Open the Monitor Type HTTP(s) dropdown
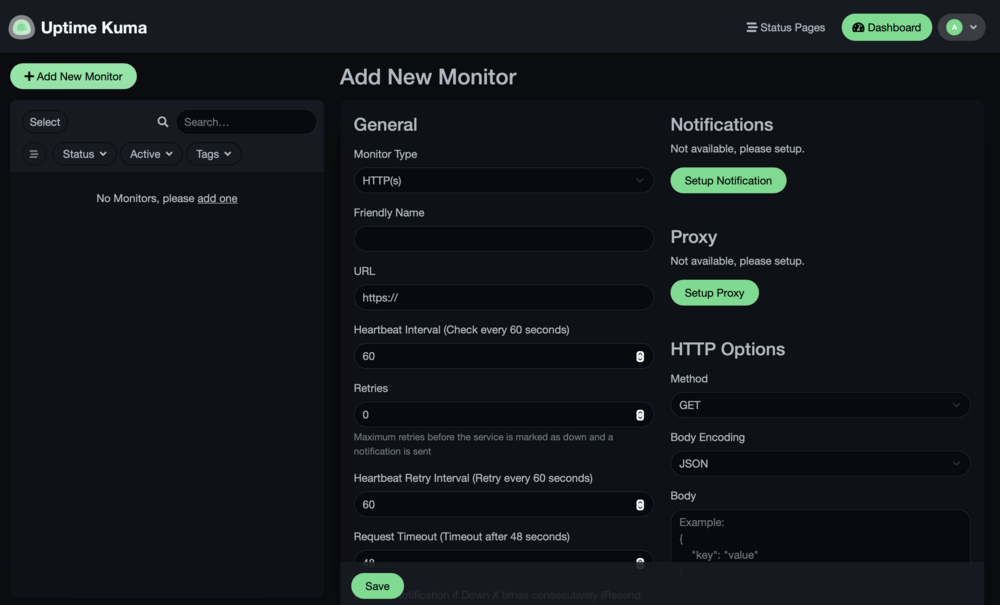 (x=503, y=180)
